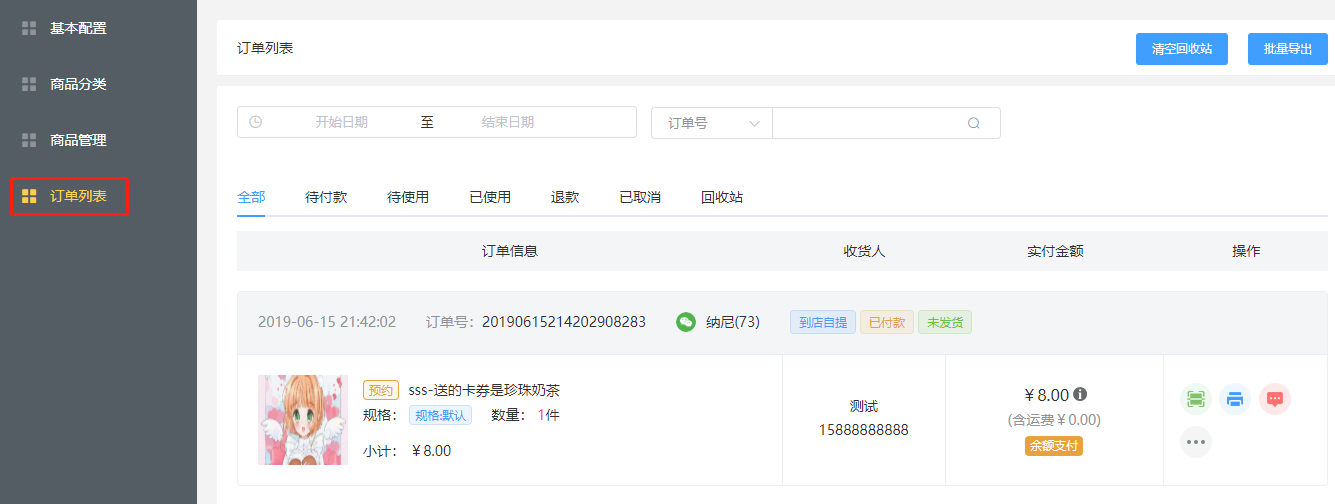Screen dimensions: 1335x504
Task: Click the info icon beside ¥8.00
Action: pyautogui.click(x=1080, y=394)
